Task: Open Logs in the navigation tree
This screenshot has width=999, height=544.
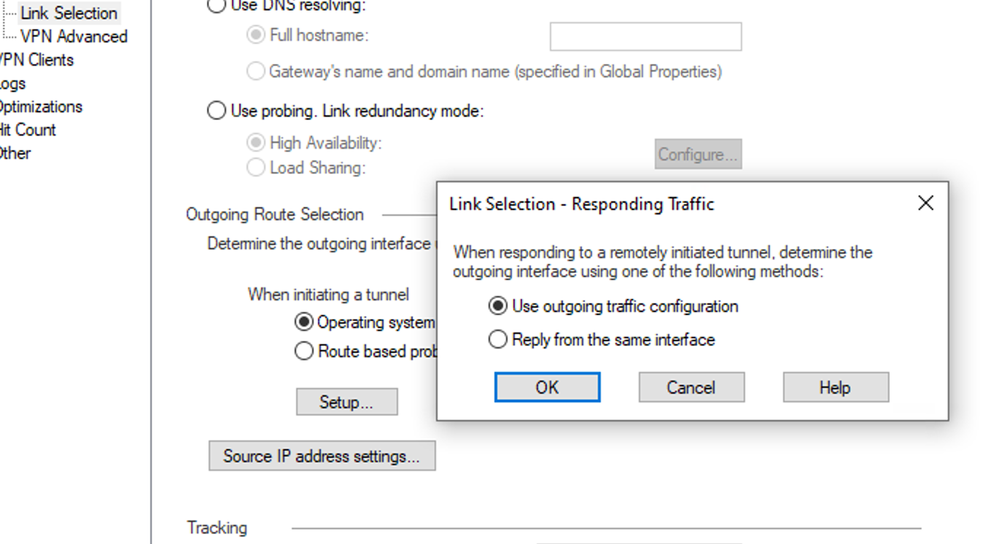Action: pos(13,83)
